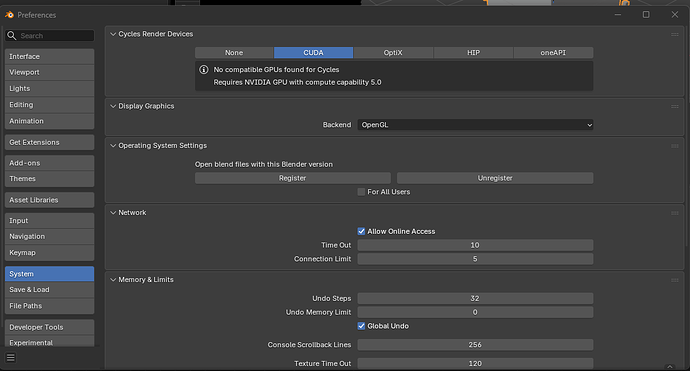Select None as Cycles render device
Image resolution: width=690 pixels, height=371 pixels.
click(234, 53)
